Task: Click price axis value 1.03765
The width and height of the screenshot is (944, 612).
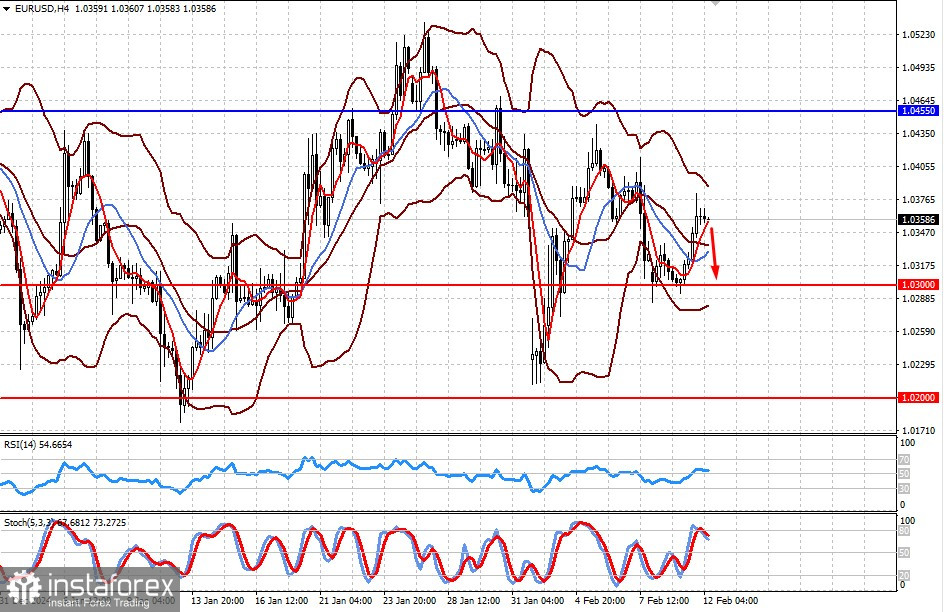Action: tap(918, 200)
